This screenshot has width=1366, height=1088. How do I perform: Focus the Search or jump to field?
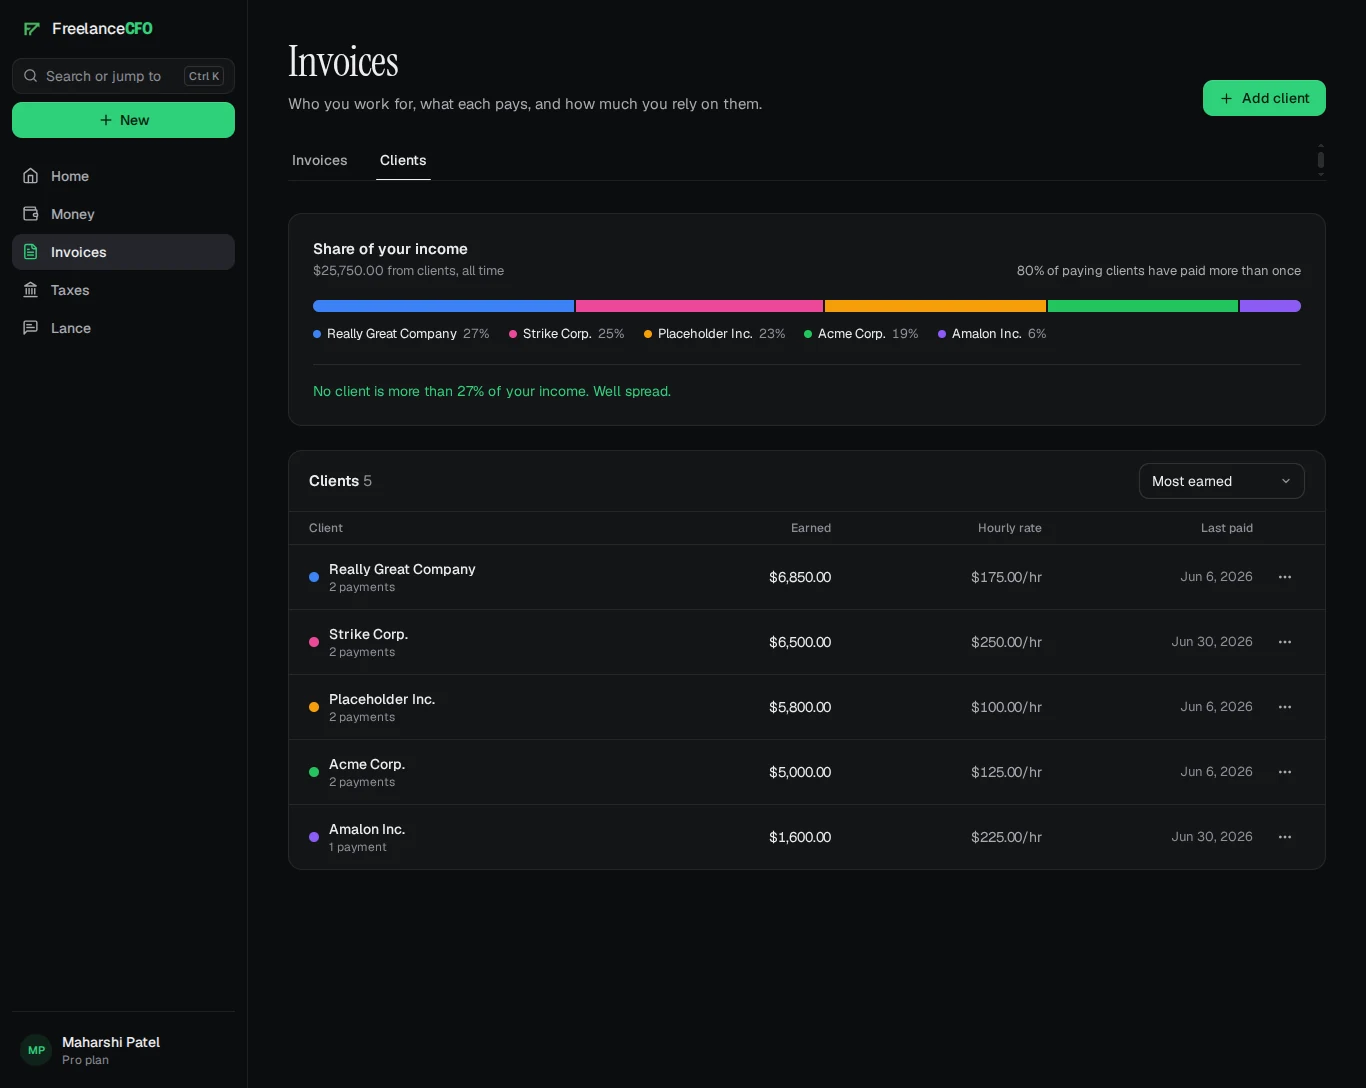tap(123, 76)
